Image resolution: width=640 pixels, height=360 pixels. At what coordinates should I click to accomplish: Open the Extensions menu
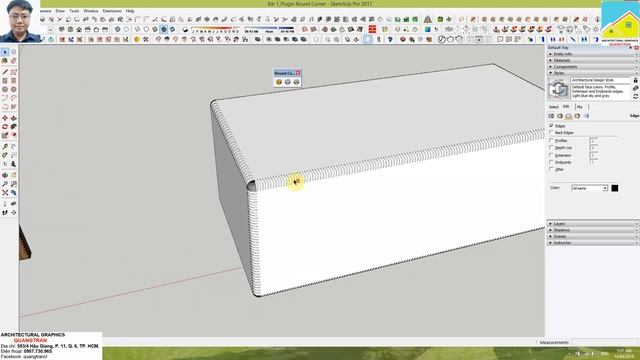[x=112, y=11]
